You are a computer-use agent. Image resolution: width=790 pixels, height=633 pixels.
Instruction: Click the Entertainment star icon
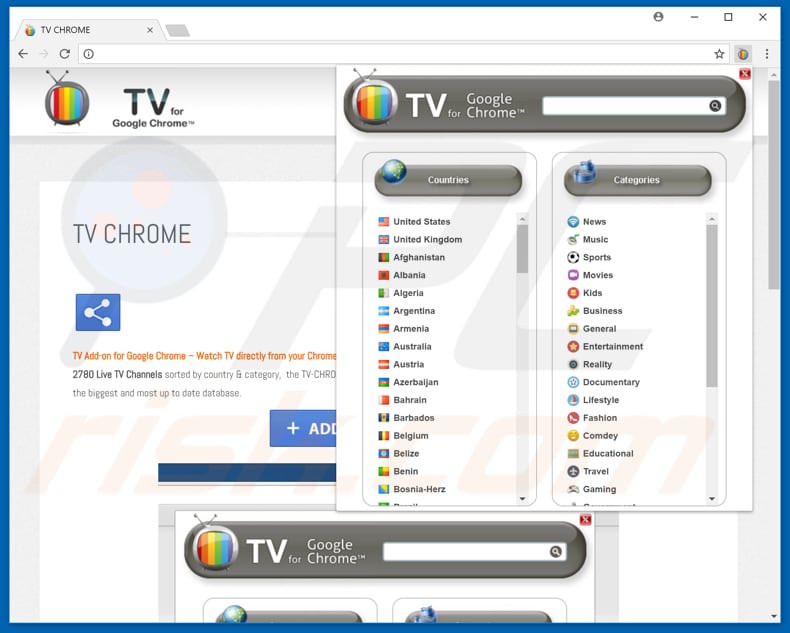[573, 346]
